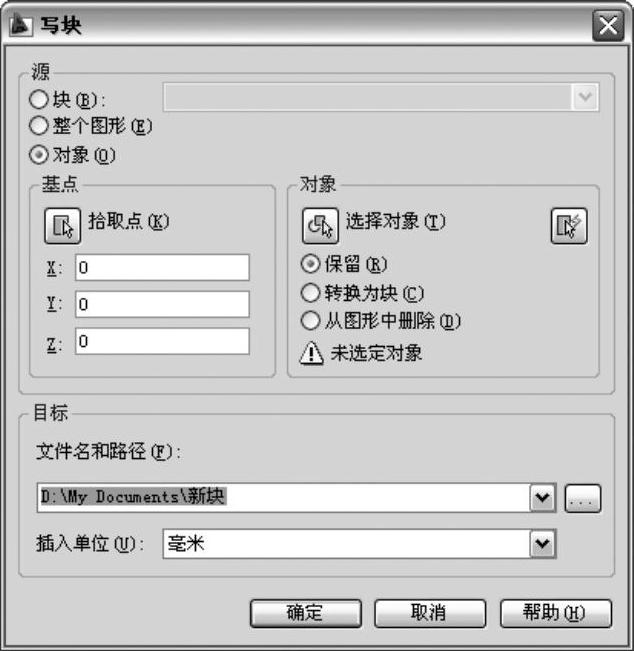Viewport: 634px width, 651px height.
Task: Click the warning icon beside 未选定对象
Action: pyautogui.click(x=311, y=353)
